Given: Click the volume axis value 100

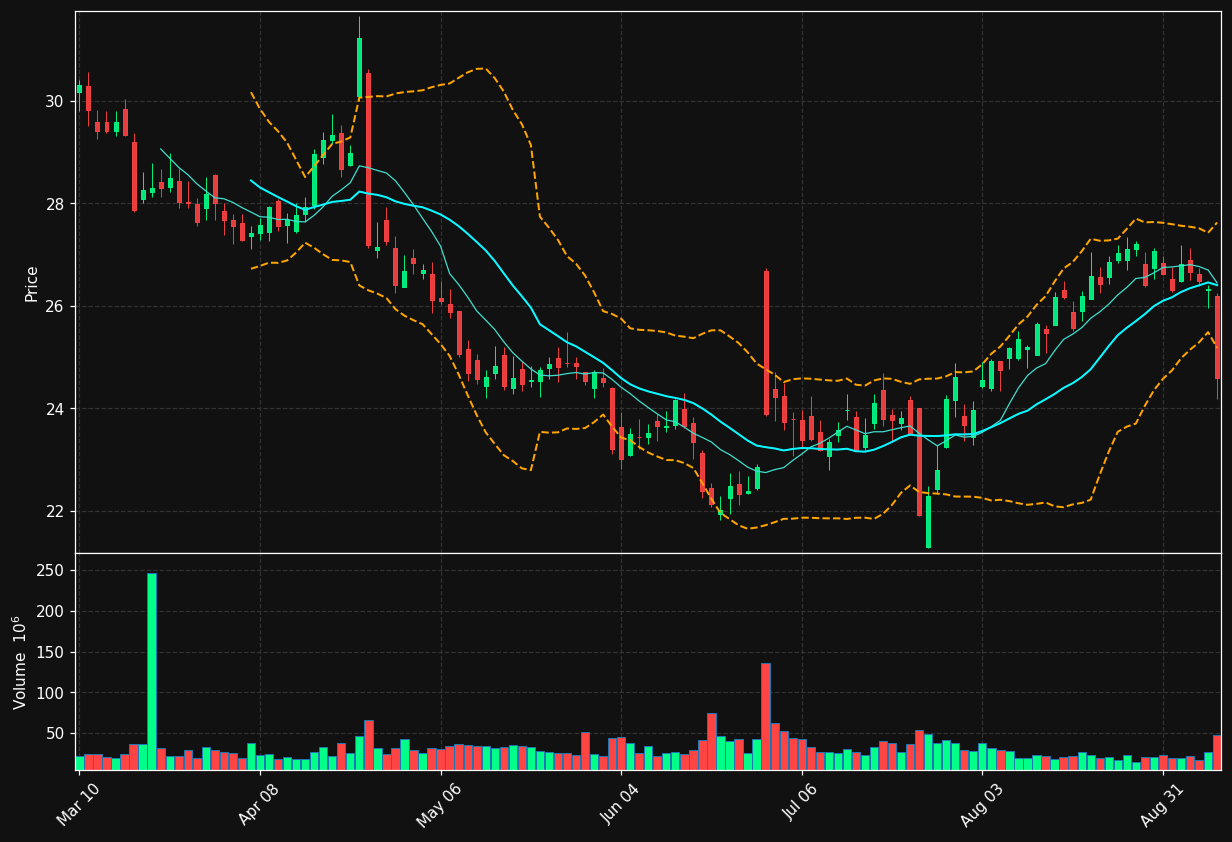Looking at the screenshot, I should tap(50, 693).
